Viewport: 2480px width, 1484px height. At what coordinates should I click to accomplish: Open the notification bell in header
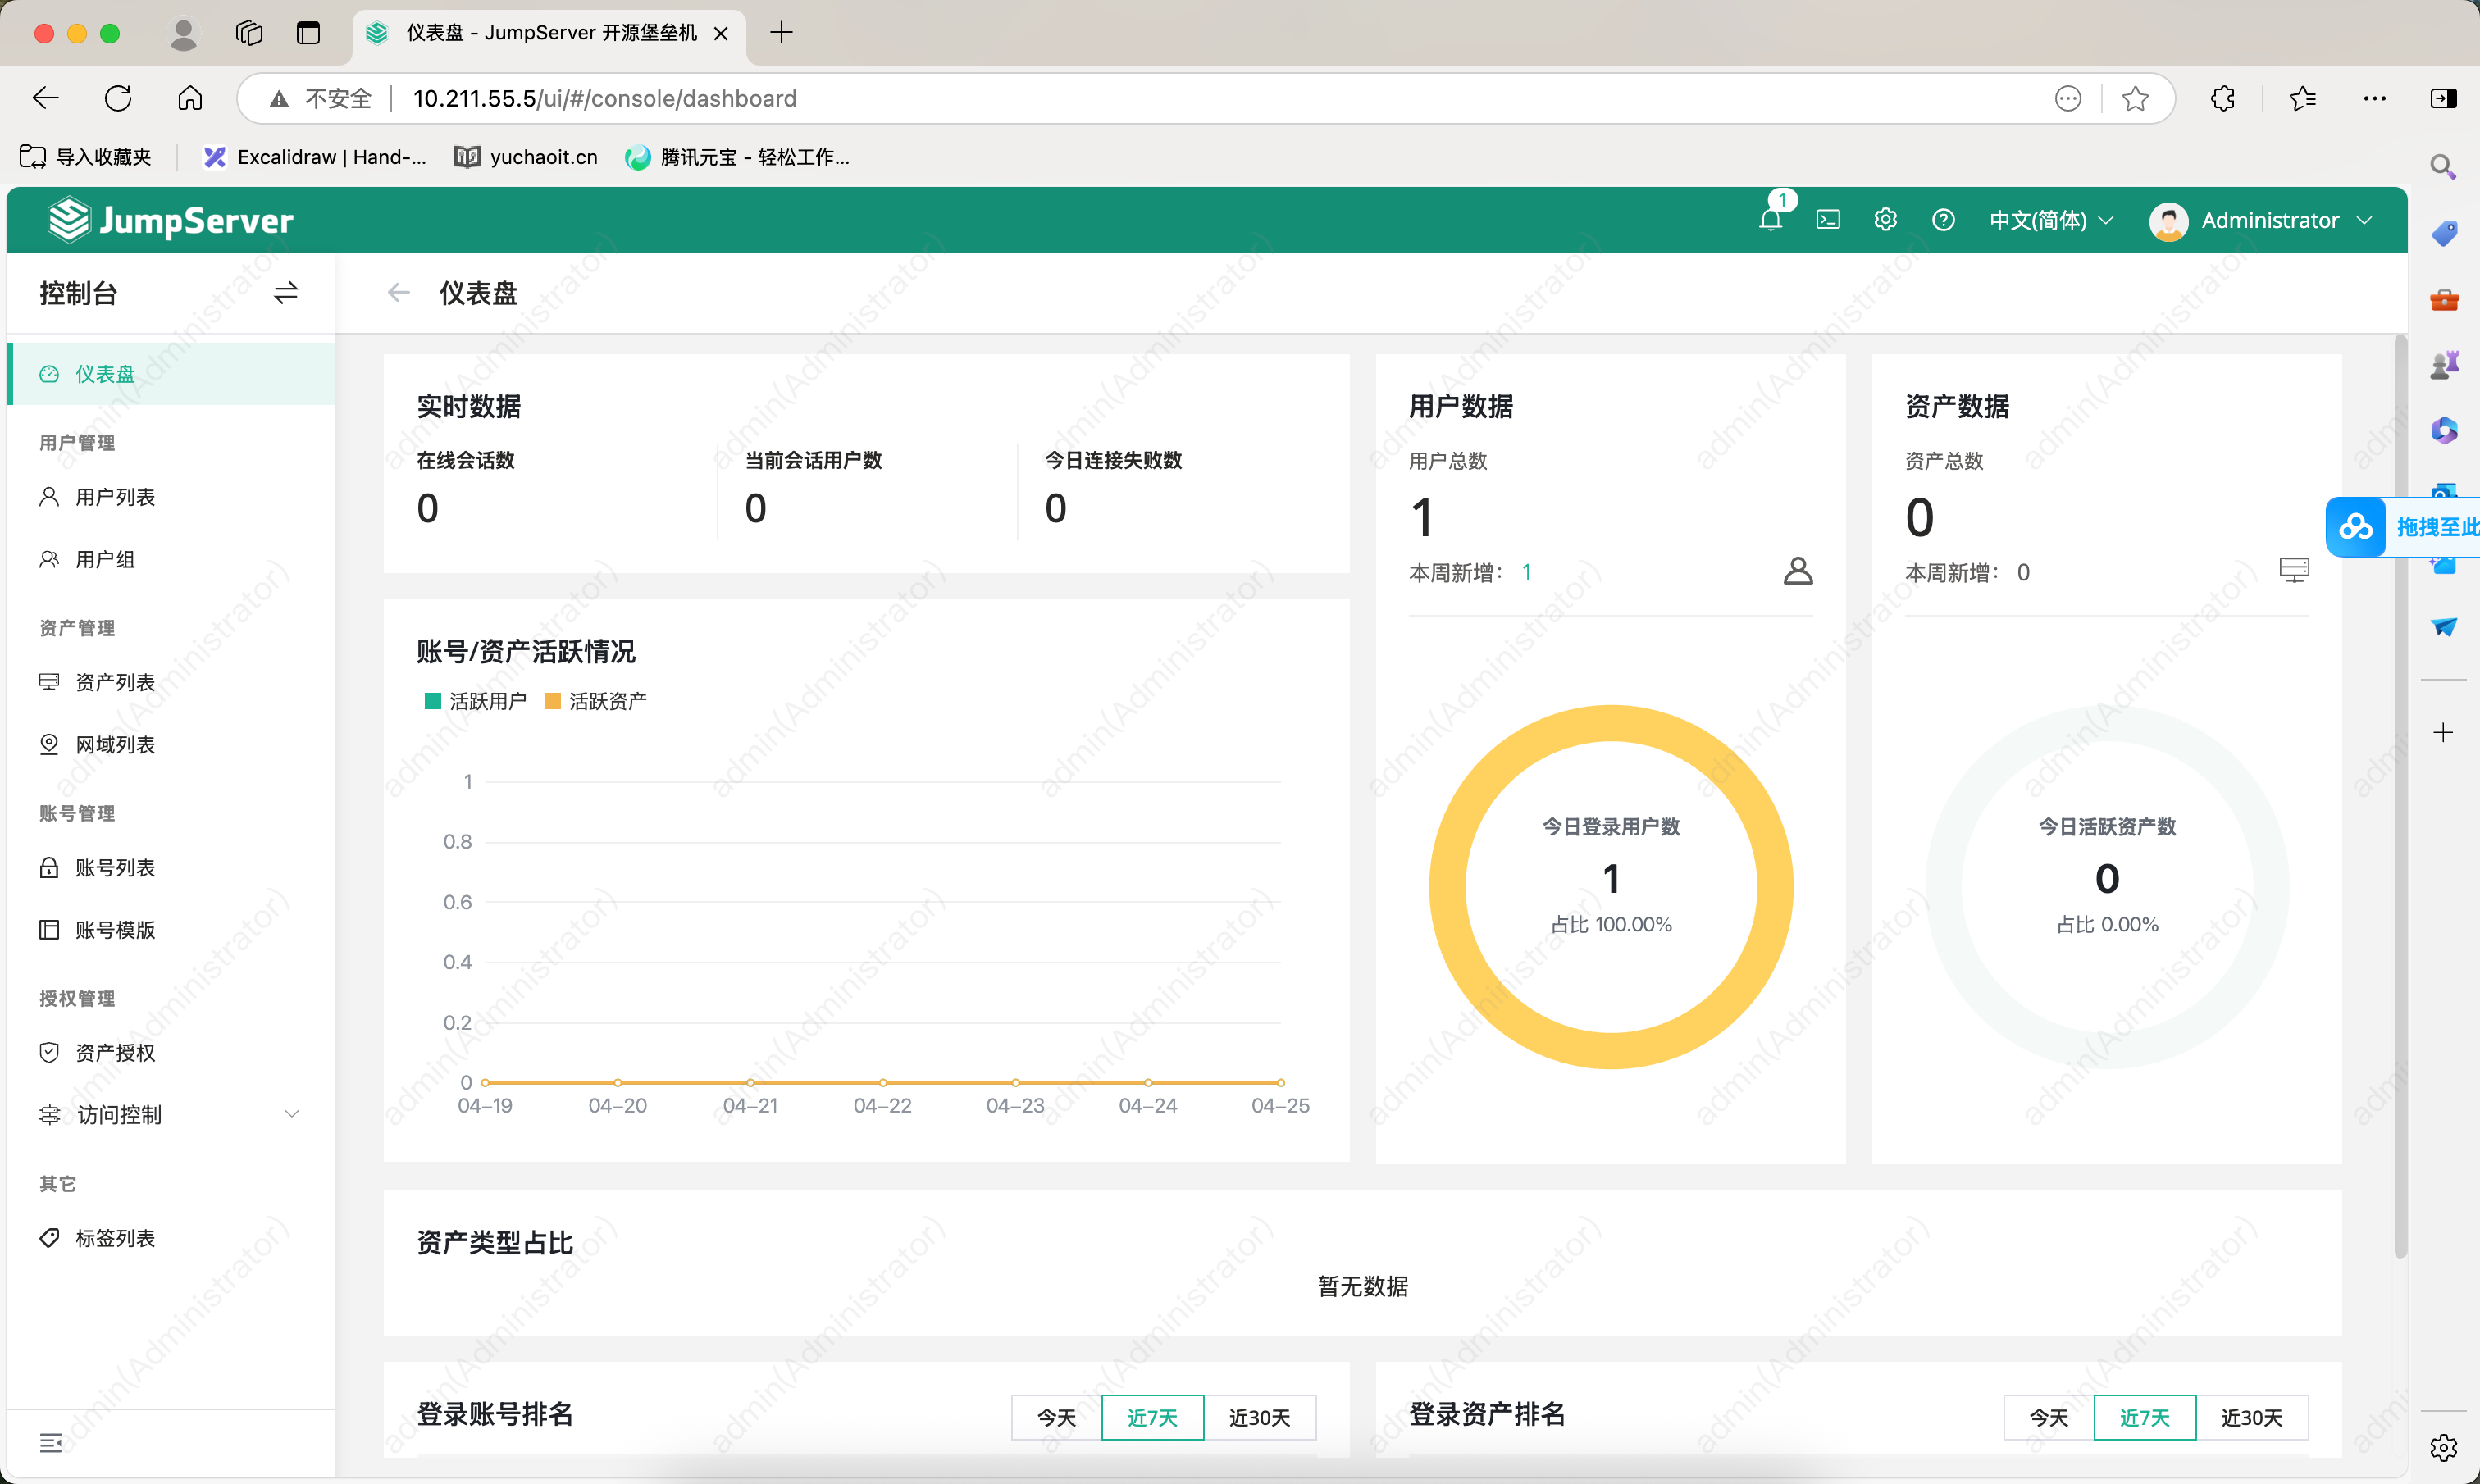click(x=1770, y=220)
